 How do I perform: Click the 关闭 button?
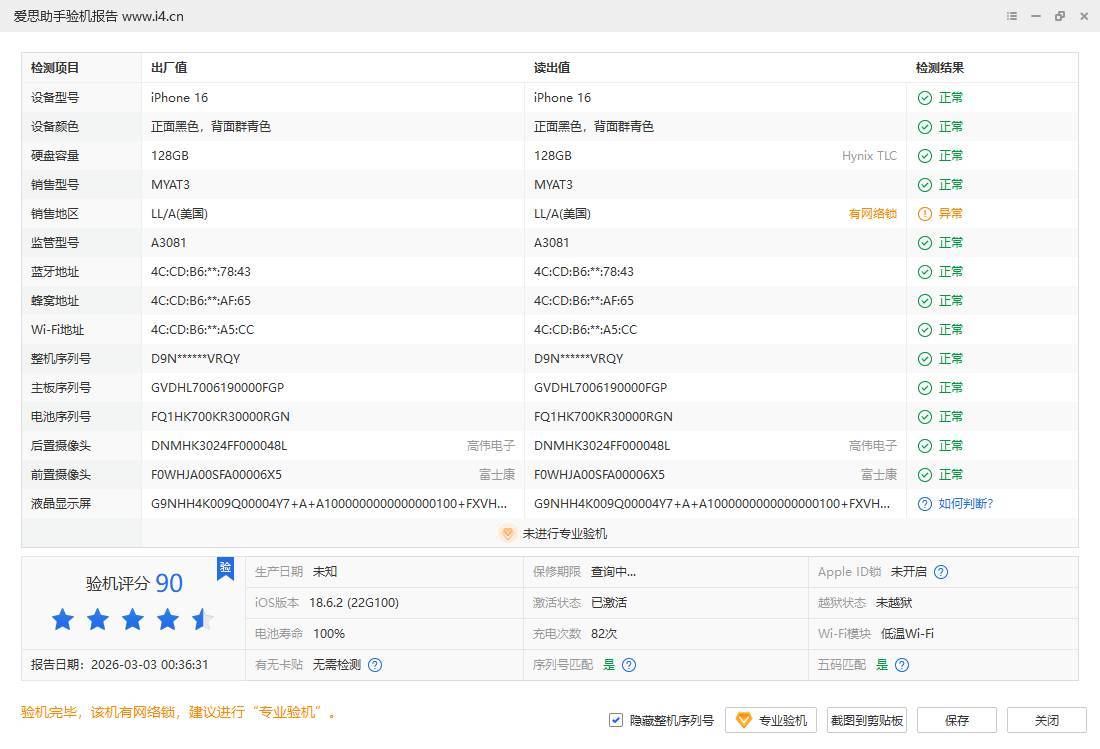[1046, 720]
